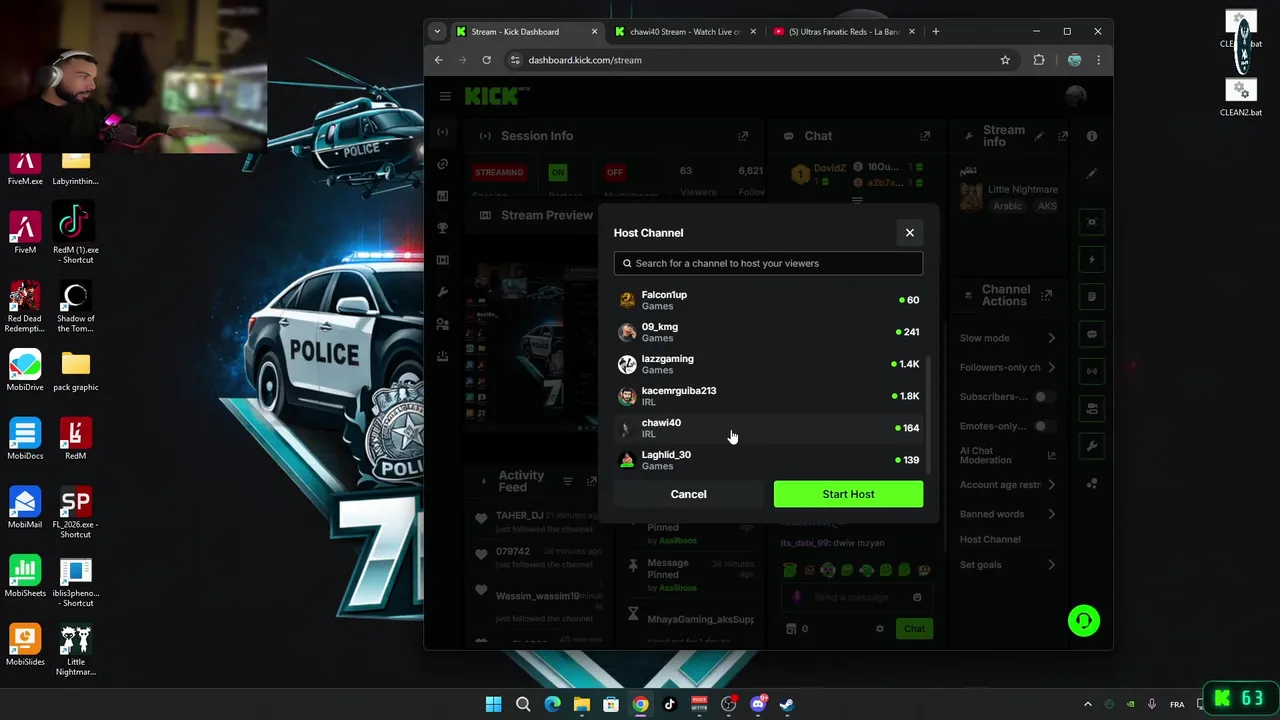The height and width of the screenshot is (720, 1280).
Task: Toggle Subscribers-only chat switch
Action: coord(1043,397)
